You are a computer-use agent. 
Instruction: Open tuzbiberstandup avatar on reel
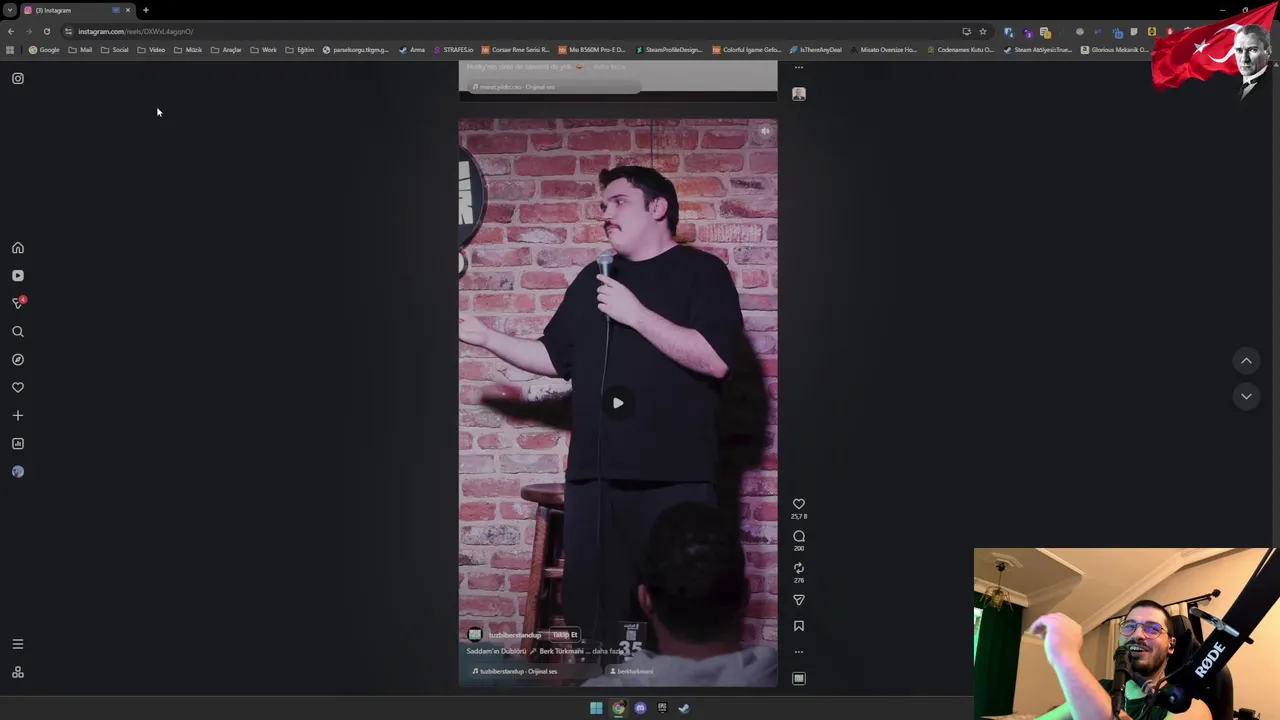pyautogui.click(x=474, y=635)
